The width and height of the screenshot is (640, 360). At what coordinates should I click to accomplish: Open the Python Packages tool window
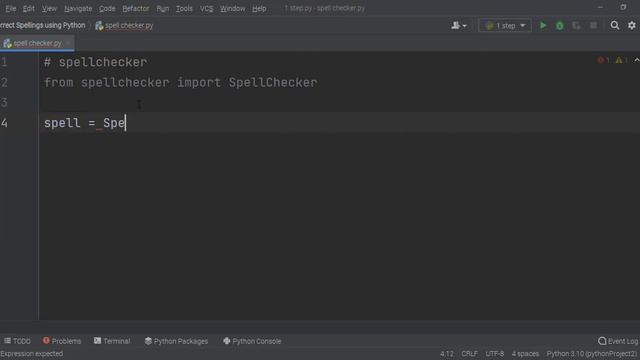pos(176,341)
